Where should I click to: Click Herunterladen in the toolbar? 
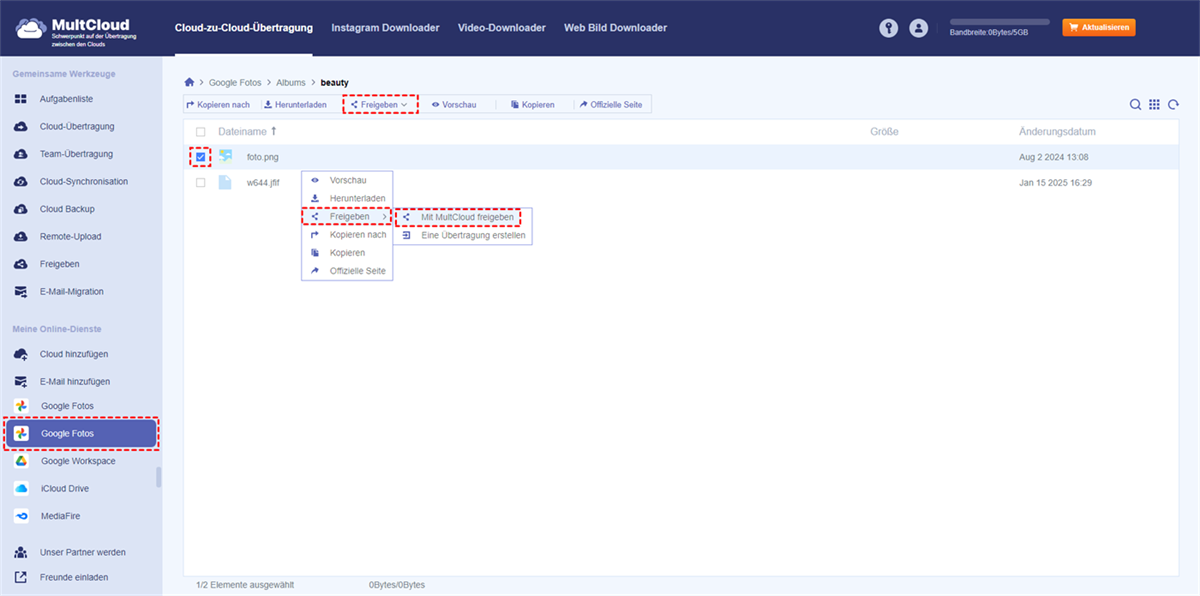(295, 105)
